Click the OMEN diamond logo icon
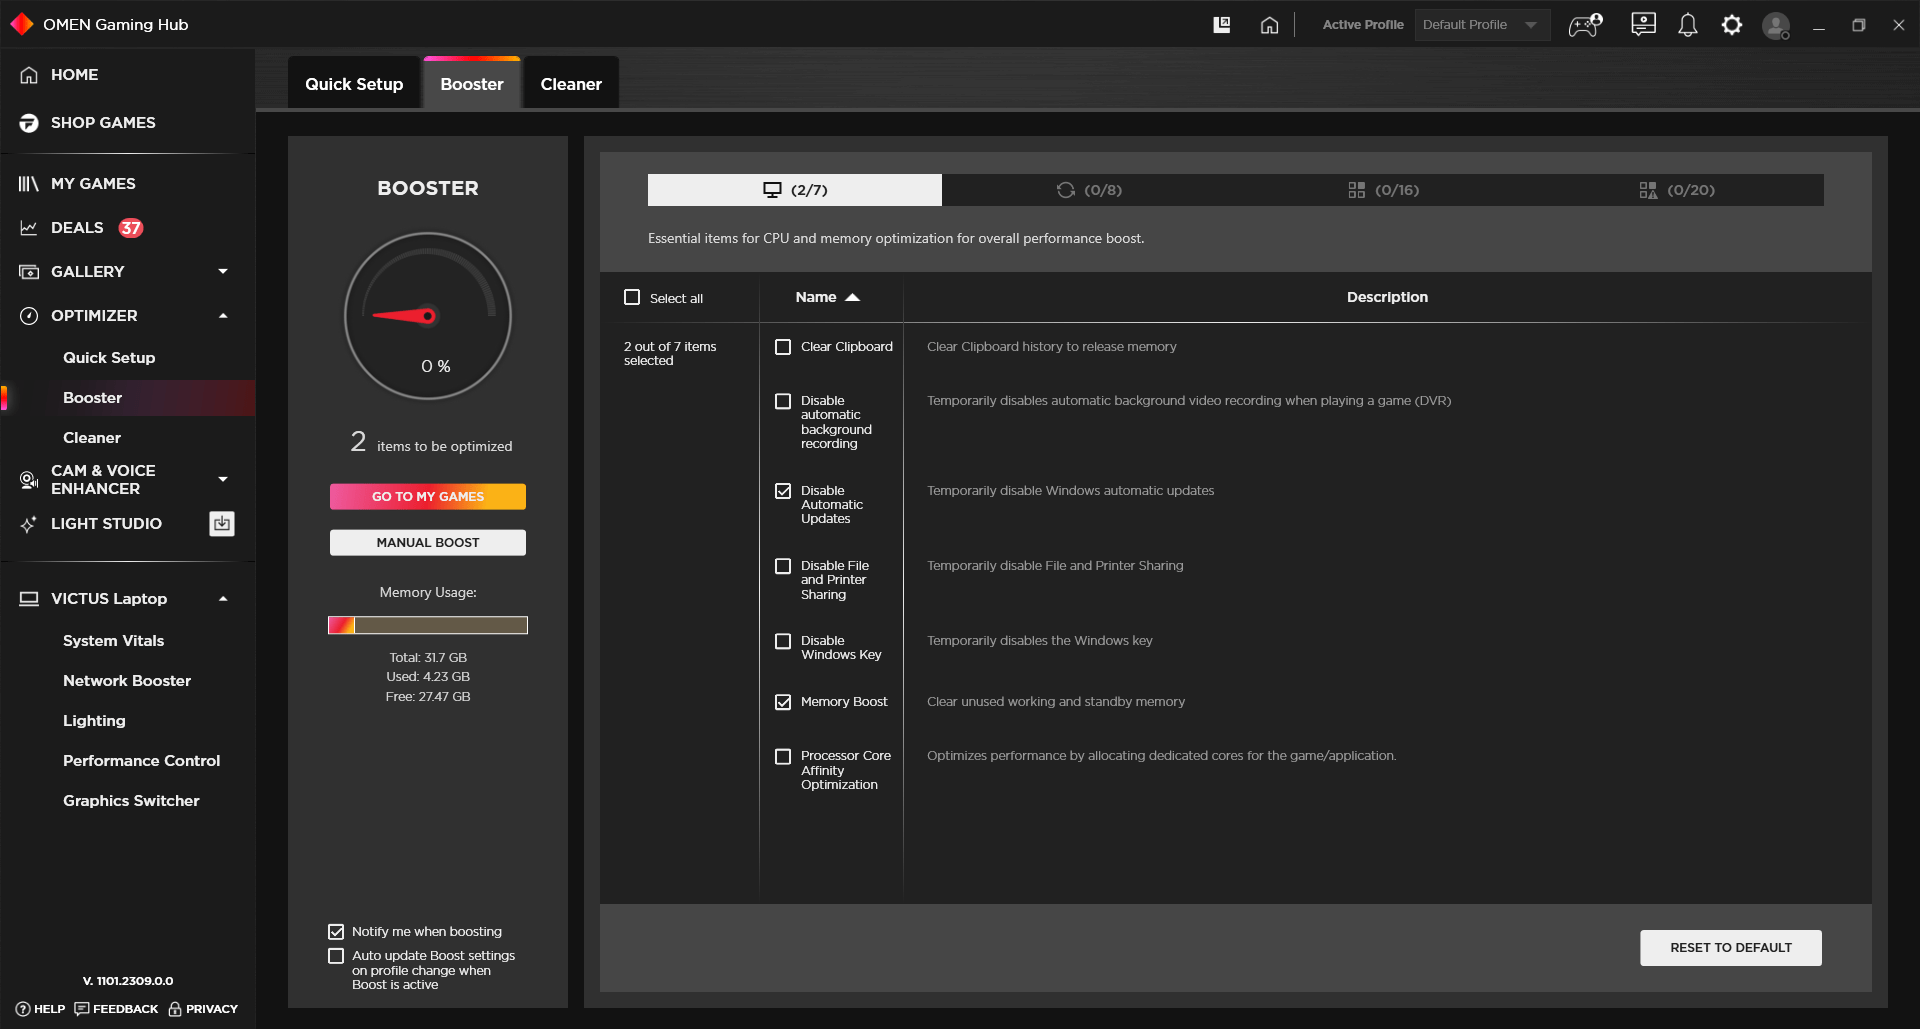The image size is (1920, 1029). (22, 24)
